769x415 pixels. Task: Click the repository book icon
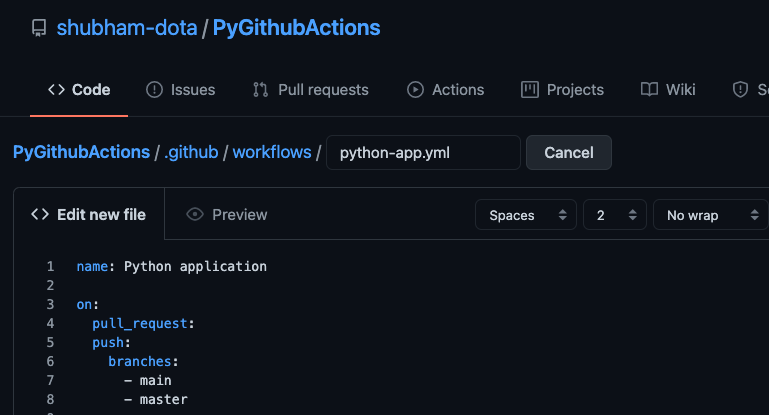pos(39,28)
